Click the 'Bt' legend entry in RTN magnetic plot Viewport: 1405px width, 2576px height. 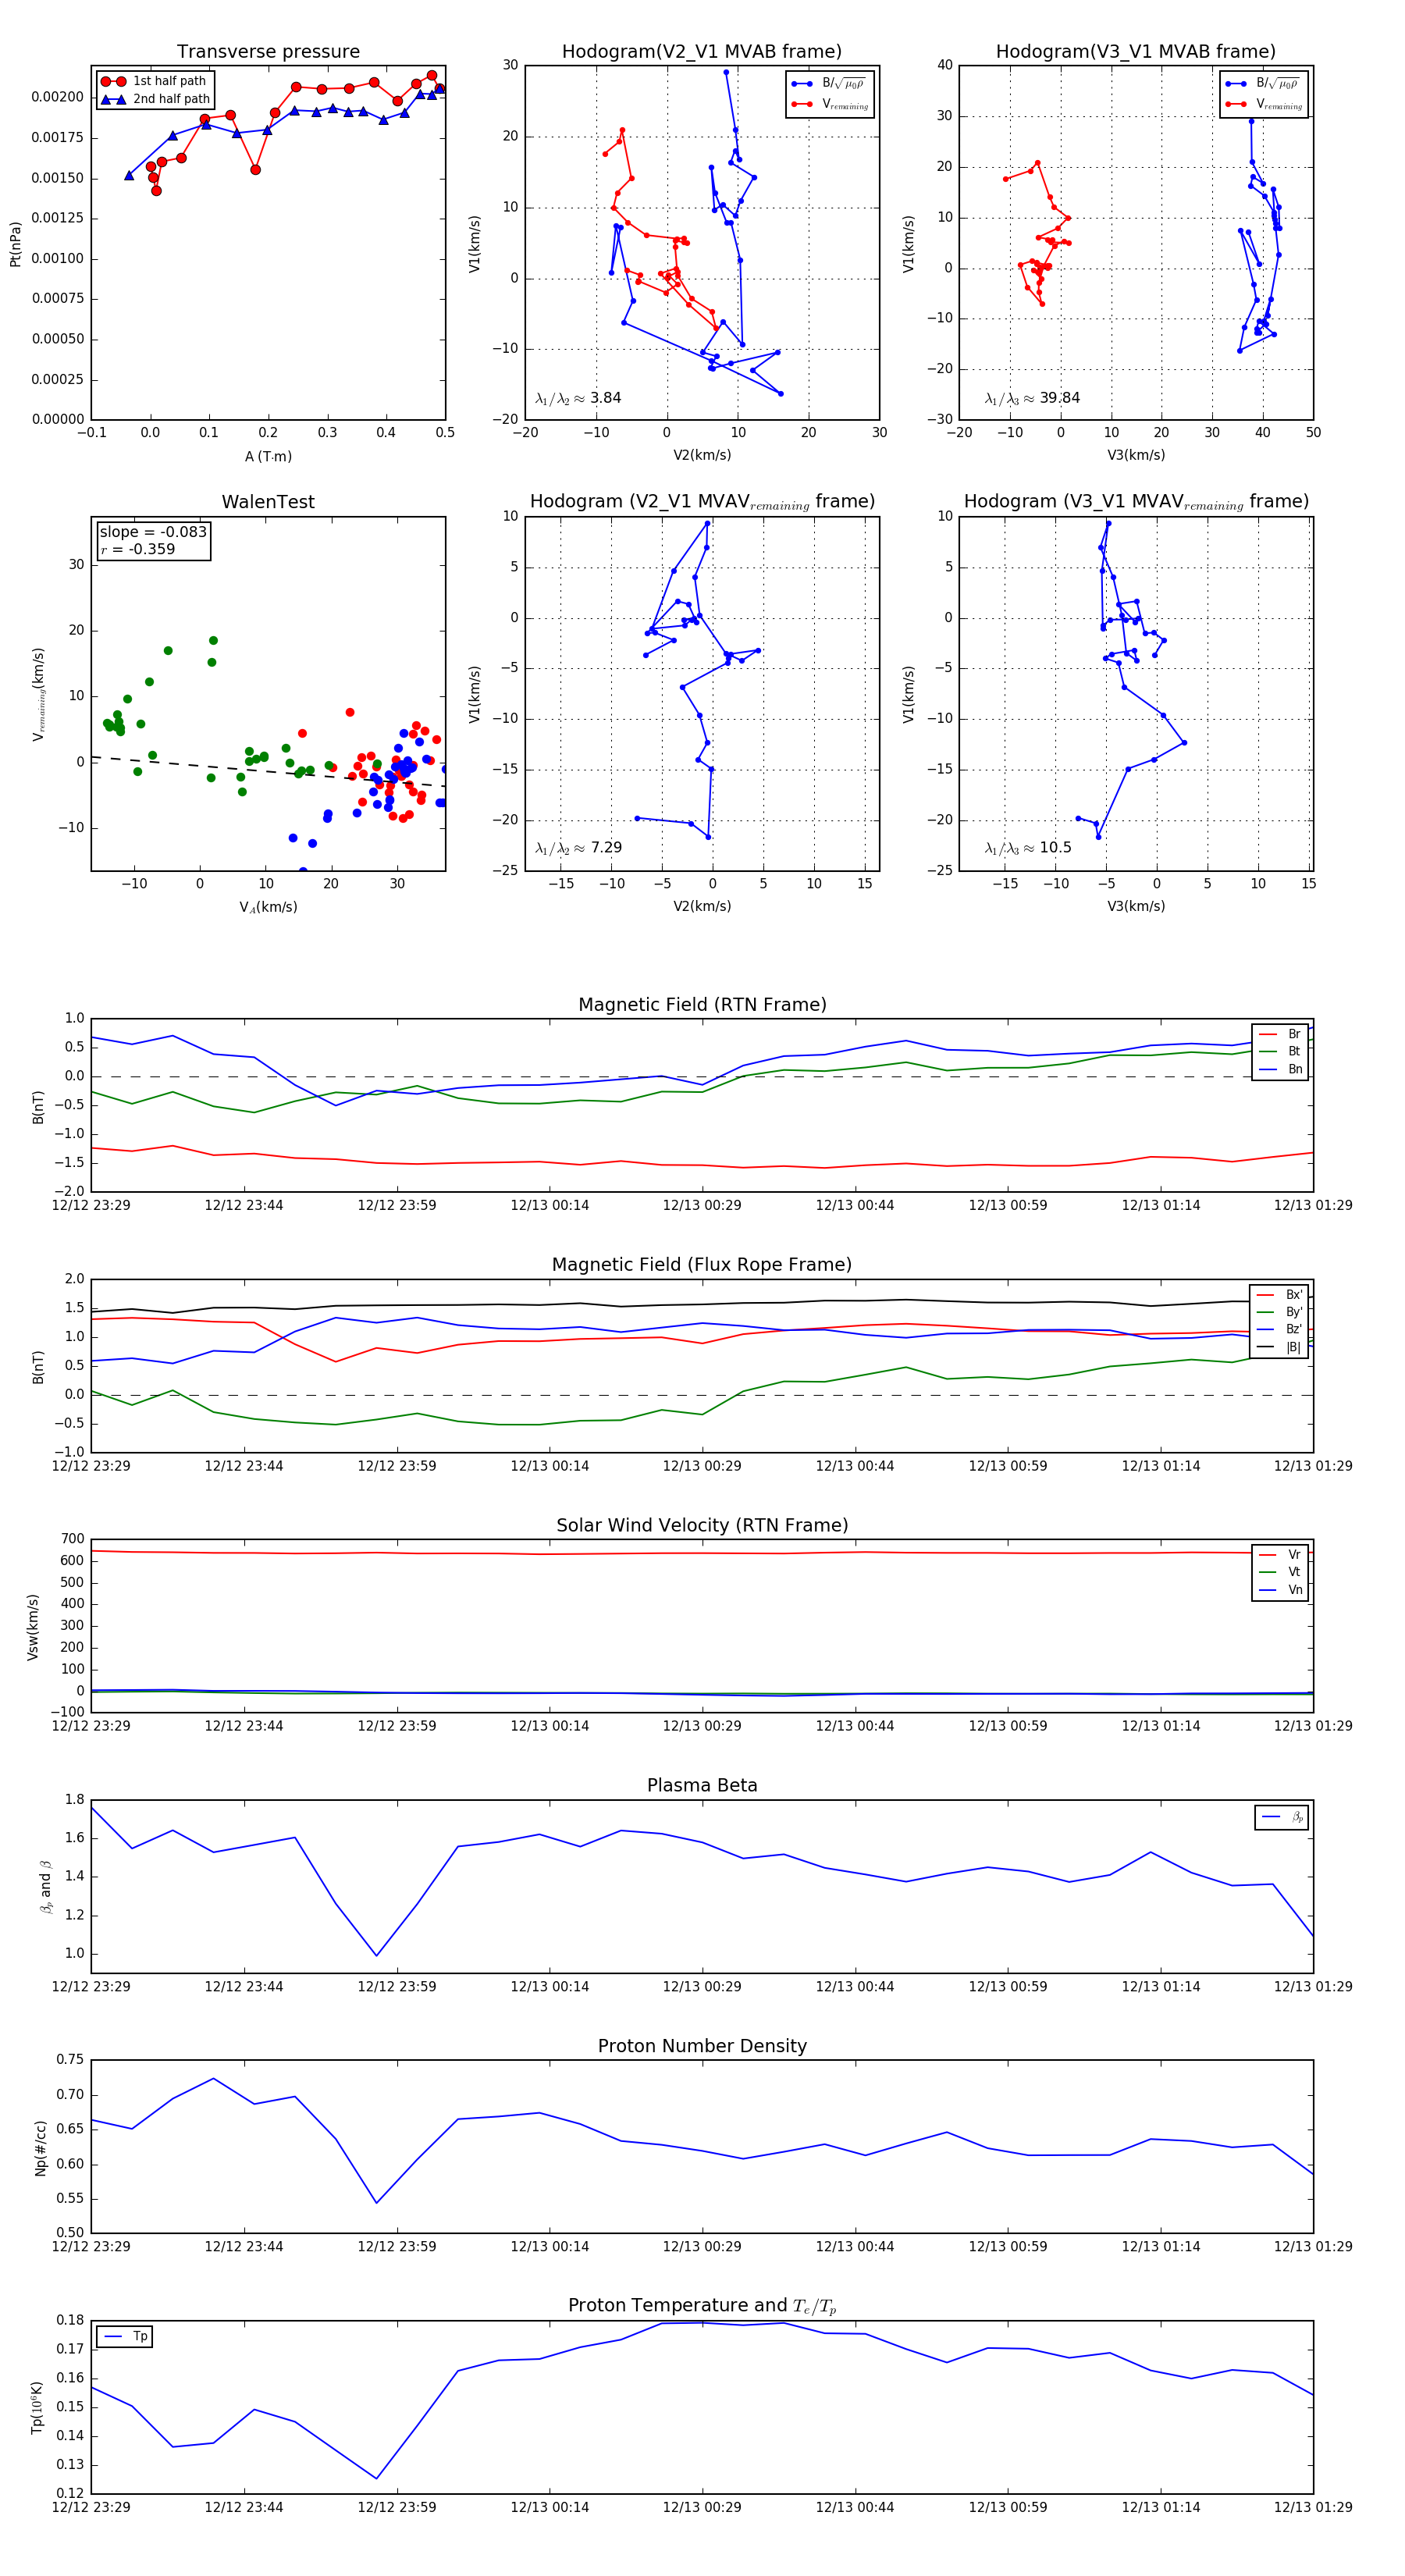pos(1280,1051)
